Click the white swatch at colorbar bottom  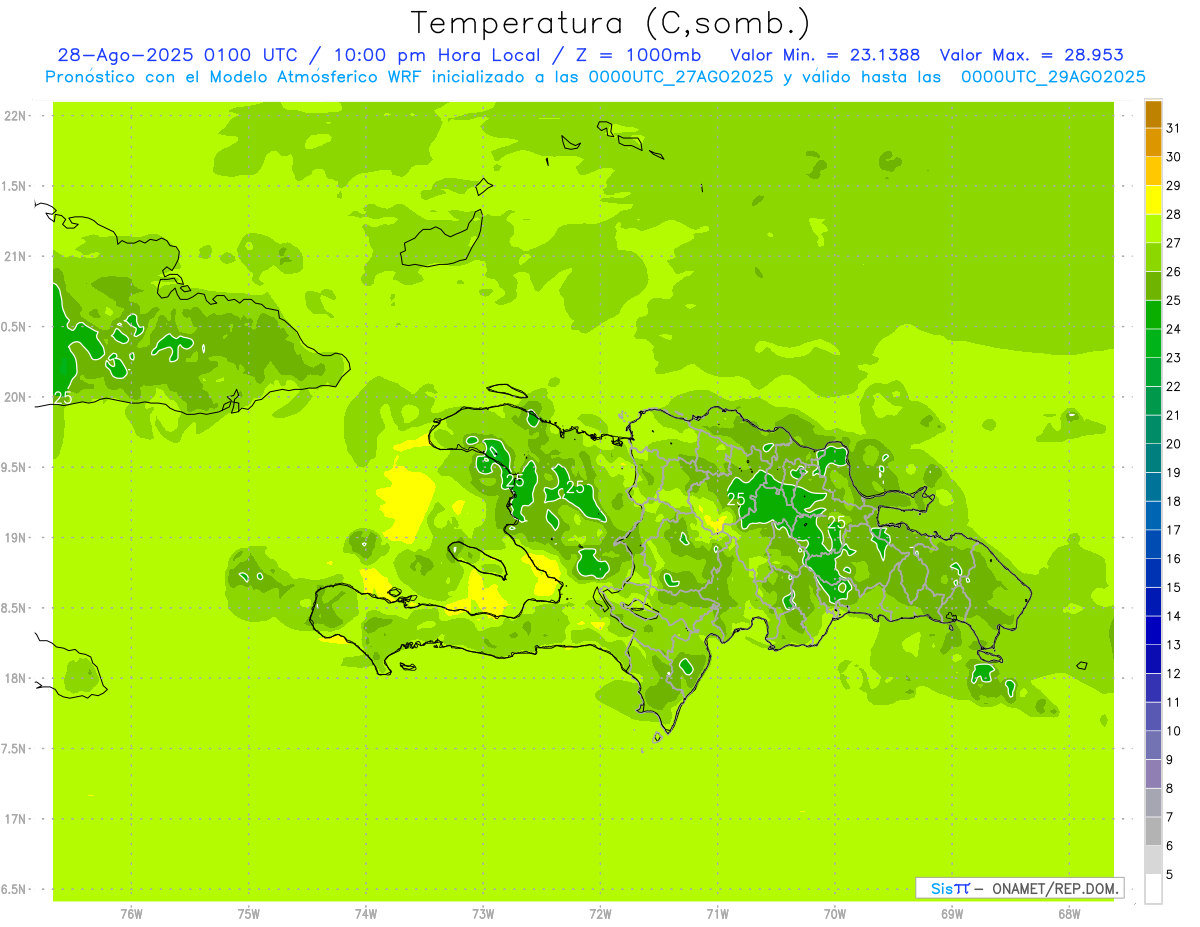1153,889
